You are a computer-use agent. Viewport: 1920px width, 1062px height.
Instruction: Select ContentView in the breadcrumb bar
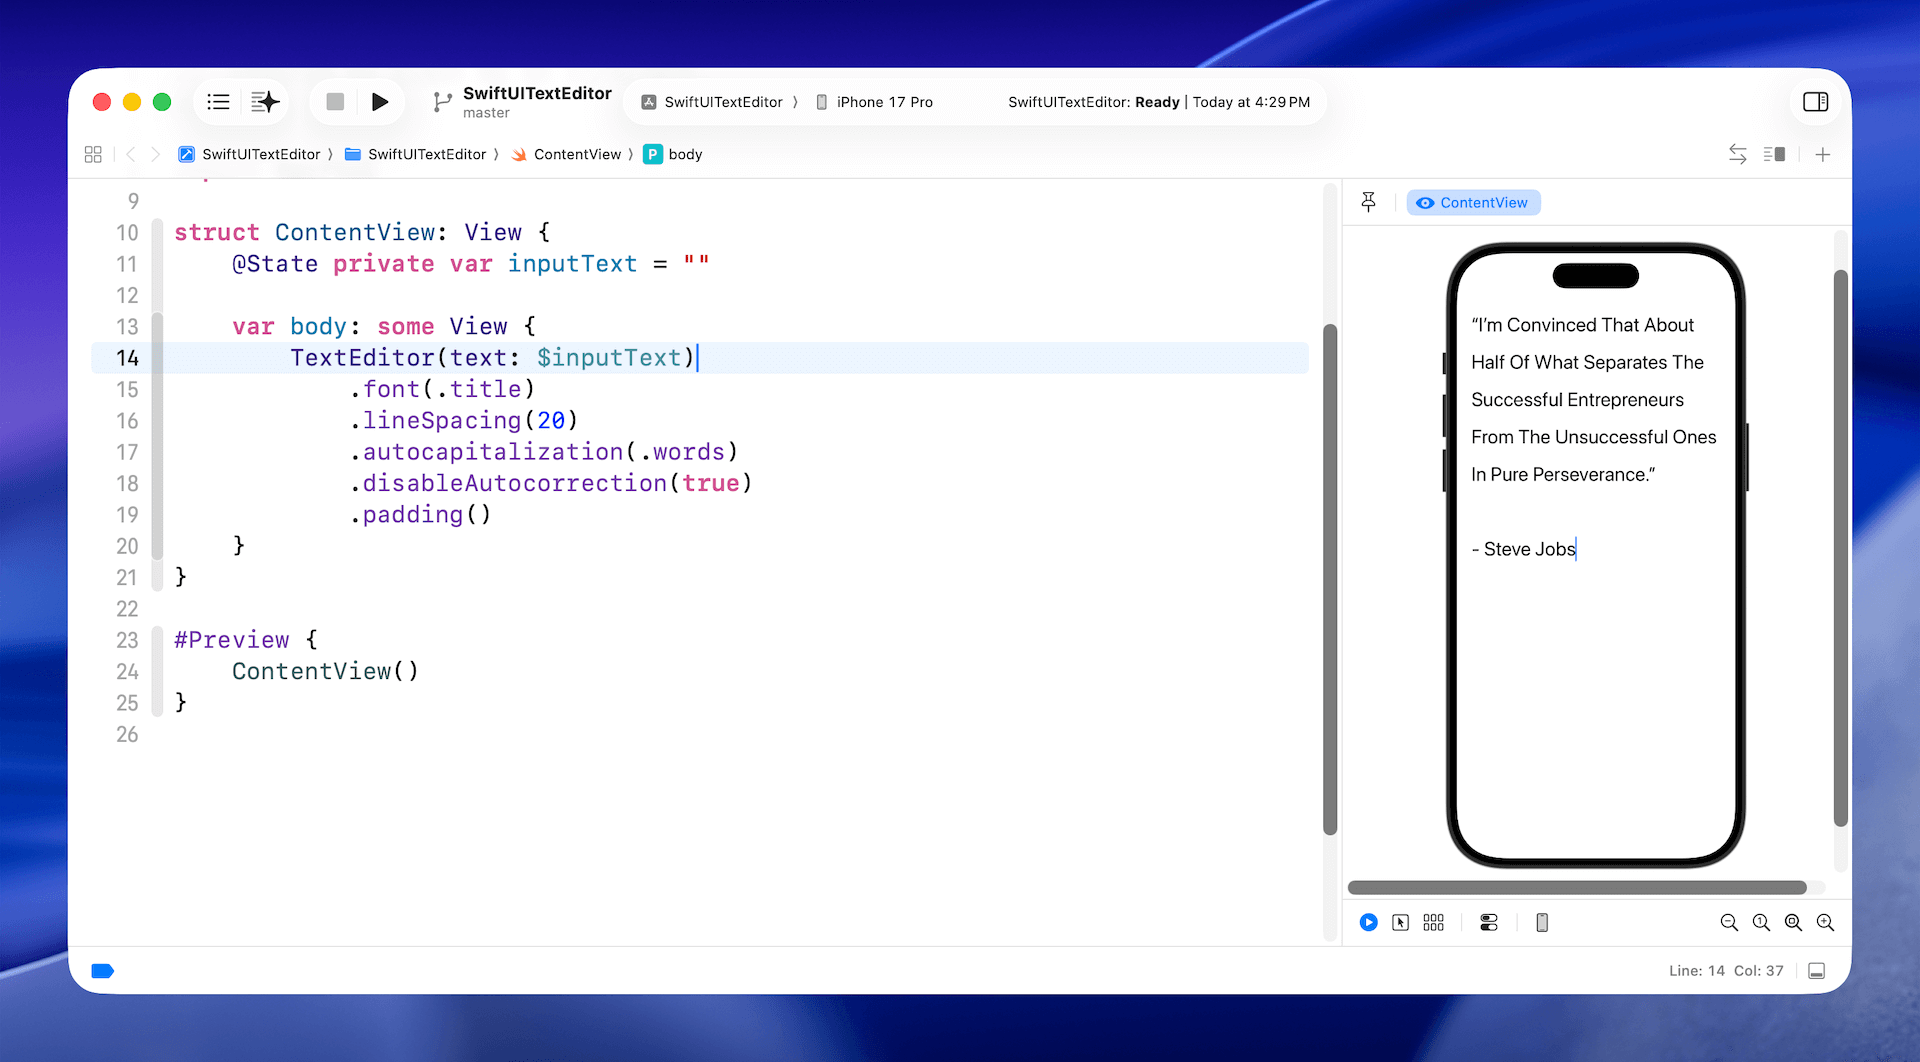pyautogui.click(x=577, y=154)
